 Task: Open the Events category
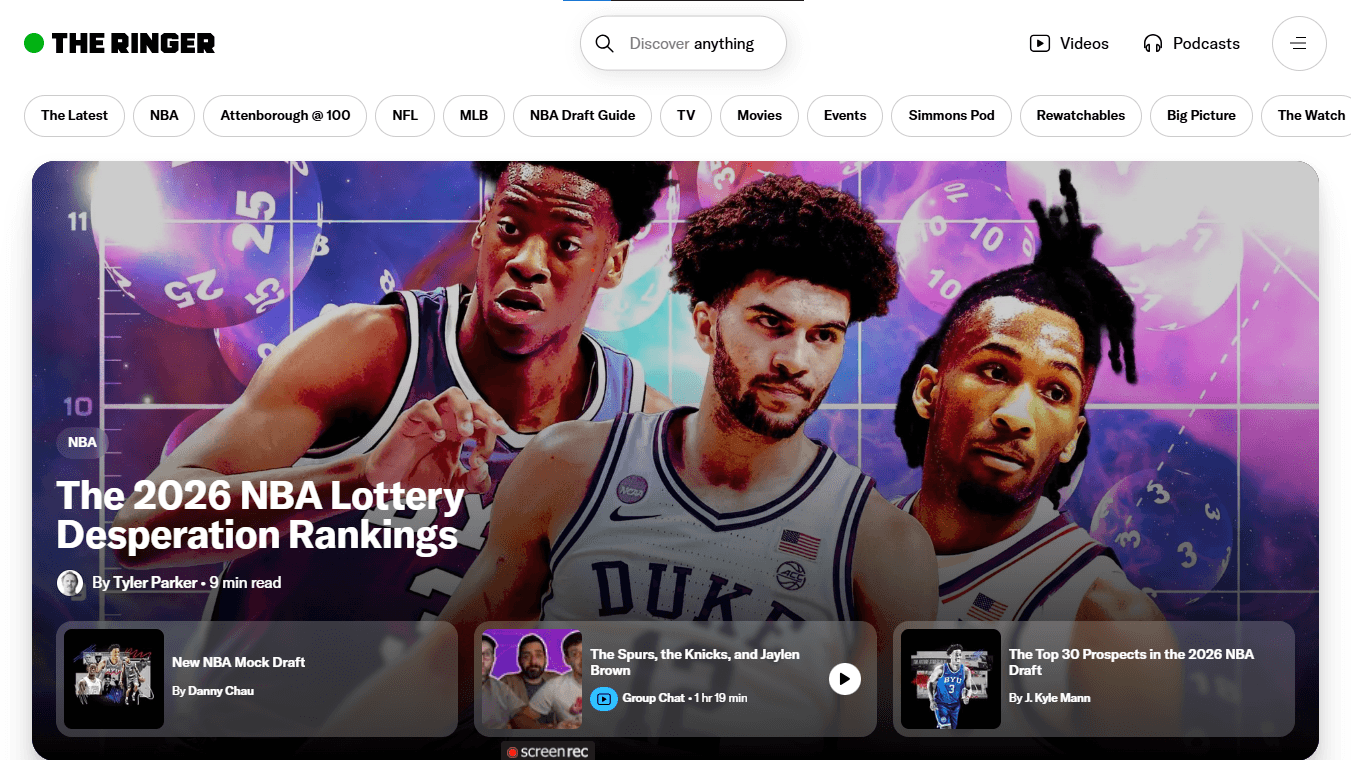coord(845,116)
